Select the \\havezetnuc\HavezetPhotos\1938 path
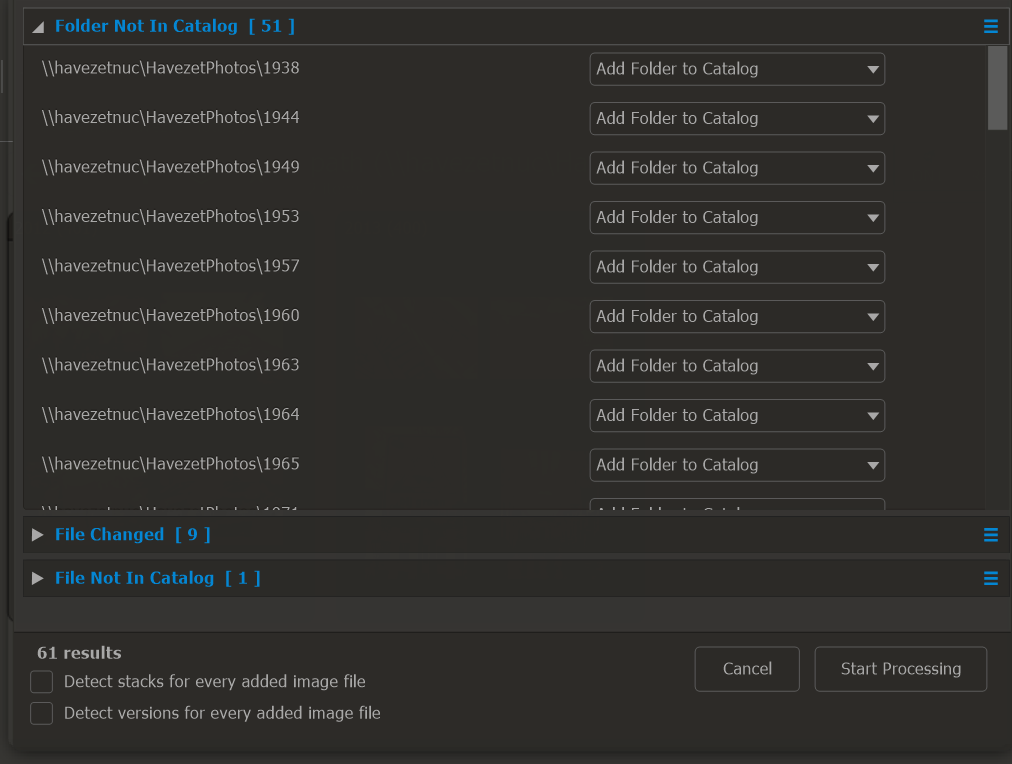Screen dimensions: 1012x764 [x=170, y=68]
